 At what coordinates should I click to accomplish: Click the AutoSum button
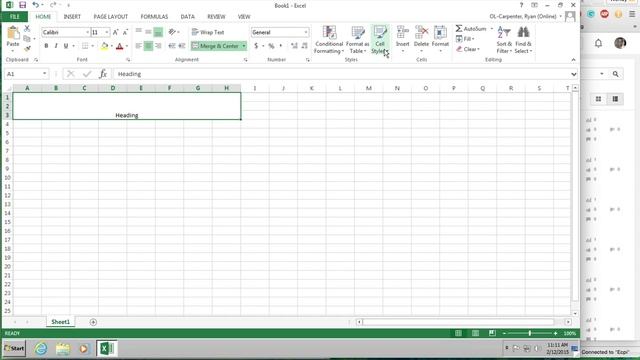click(471, 29)
